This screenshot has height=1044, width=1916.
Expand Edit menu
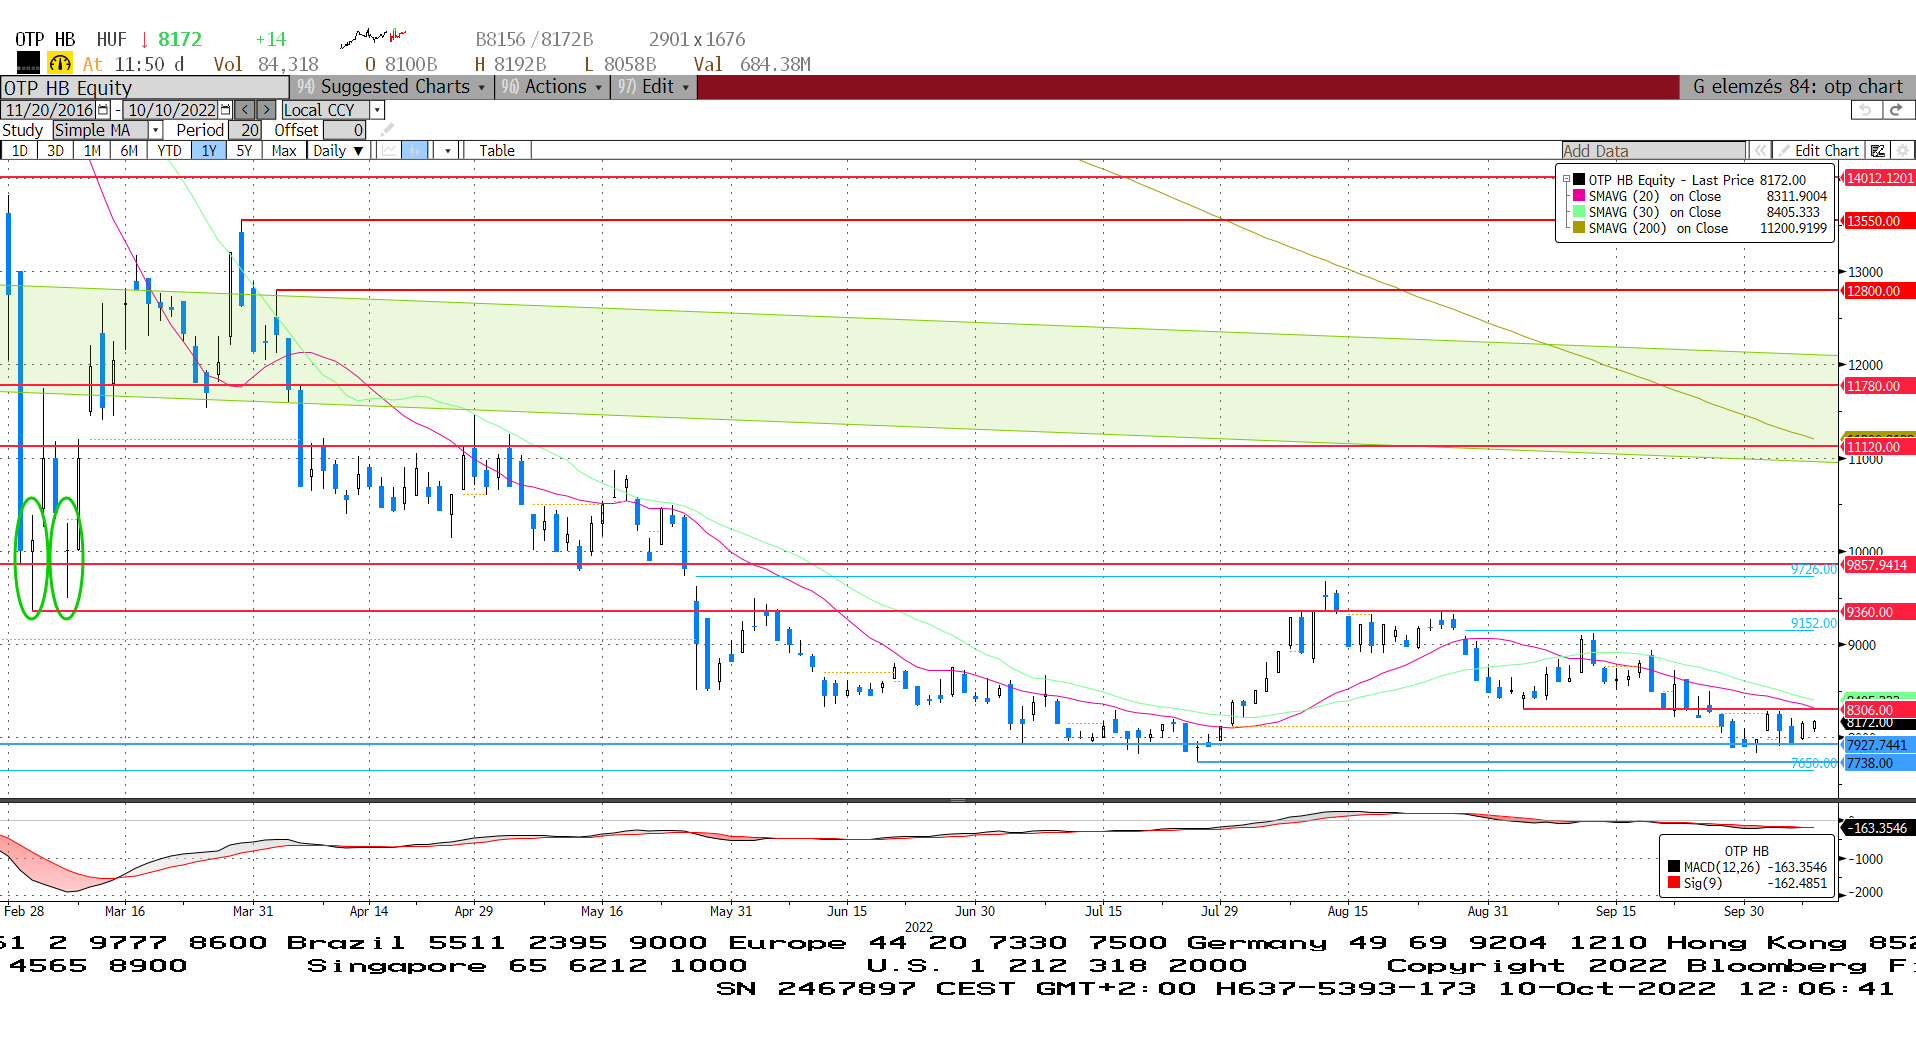pyautogui.click(x=653, y=87)
